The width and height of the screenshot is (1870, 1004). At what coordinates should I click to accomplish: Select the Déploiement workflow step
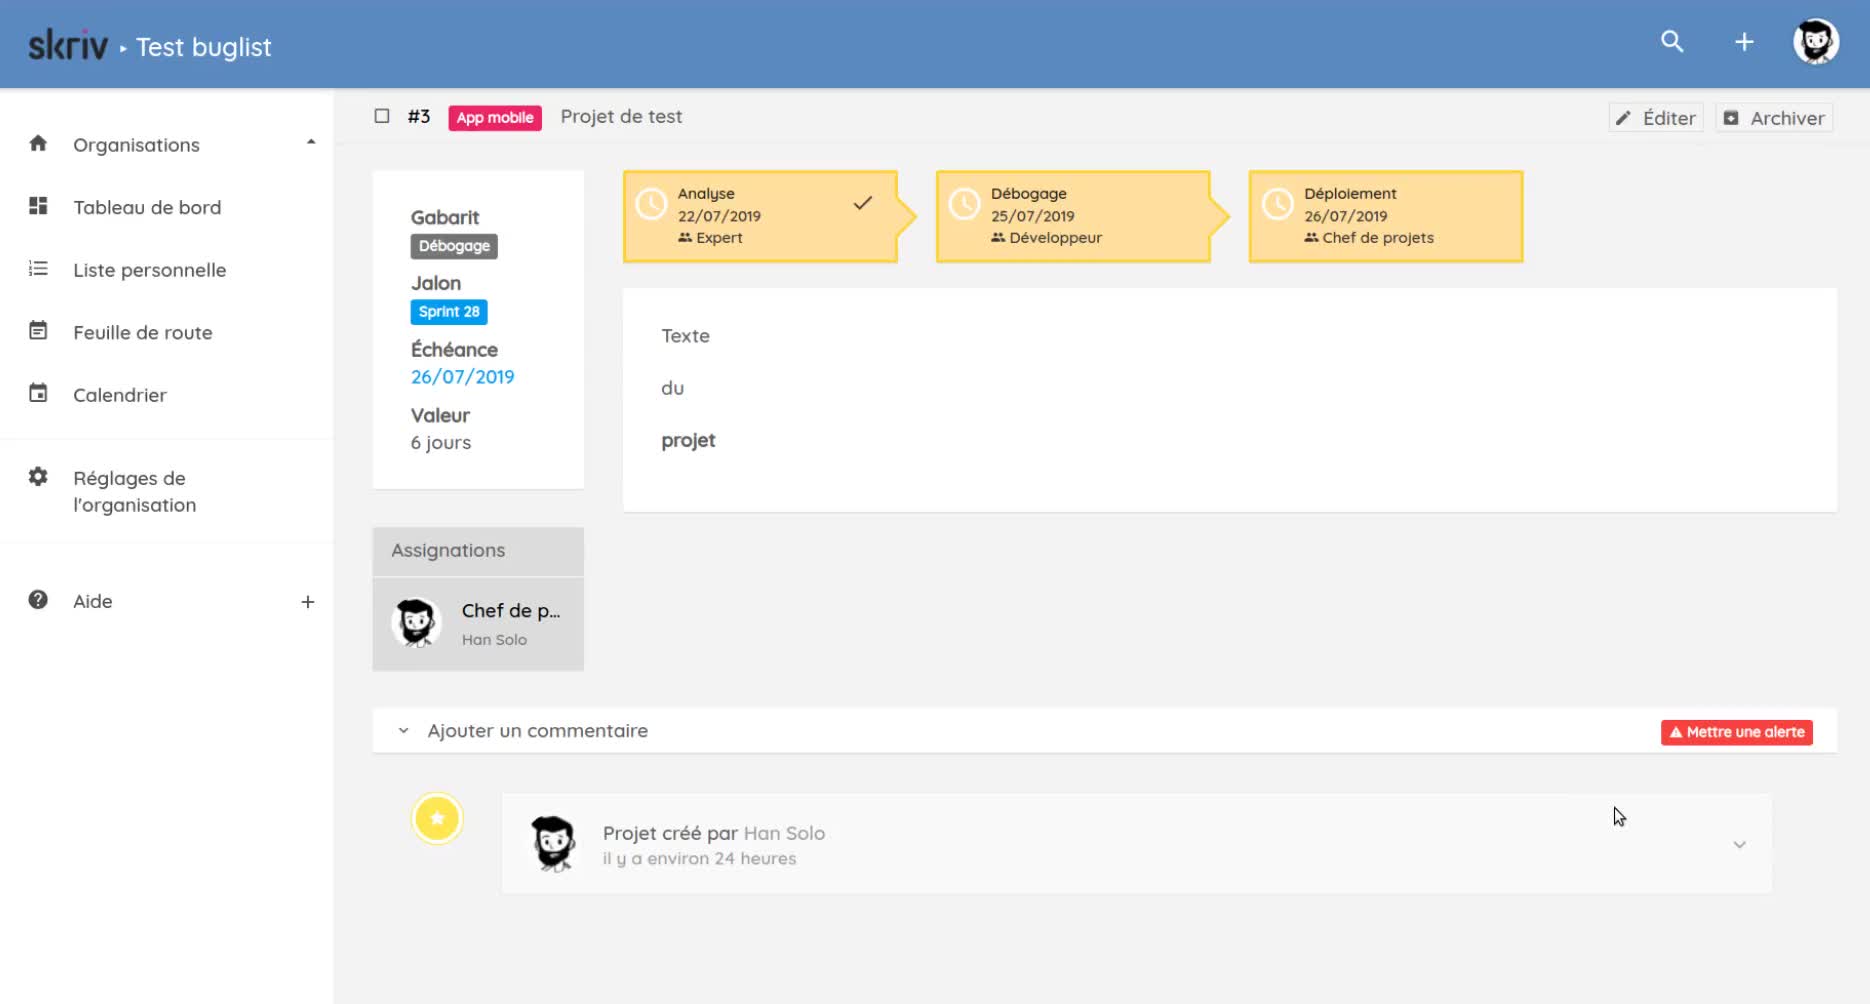(1385, 216)
